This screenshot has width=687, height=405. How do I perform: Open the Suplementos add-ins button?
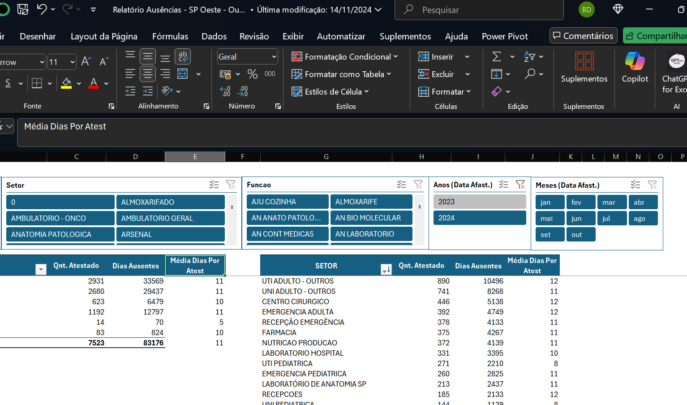583,67
